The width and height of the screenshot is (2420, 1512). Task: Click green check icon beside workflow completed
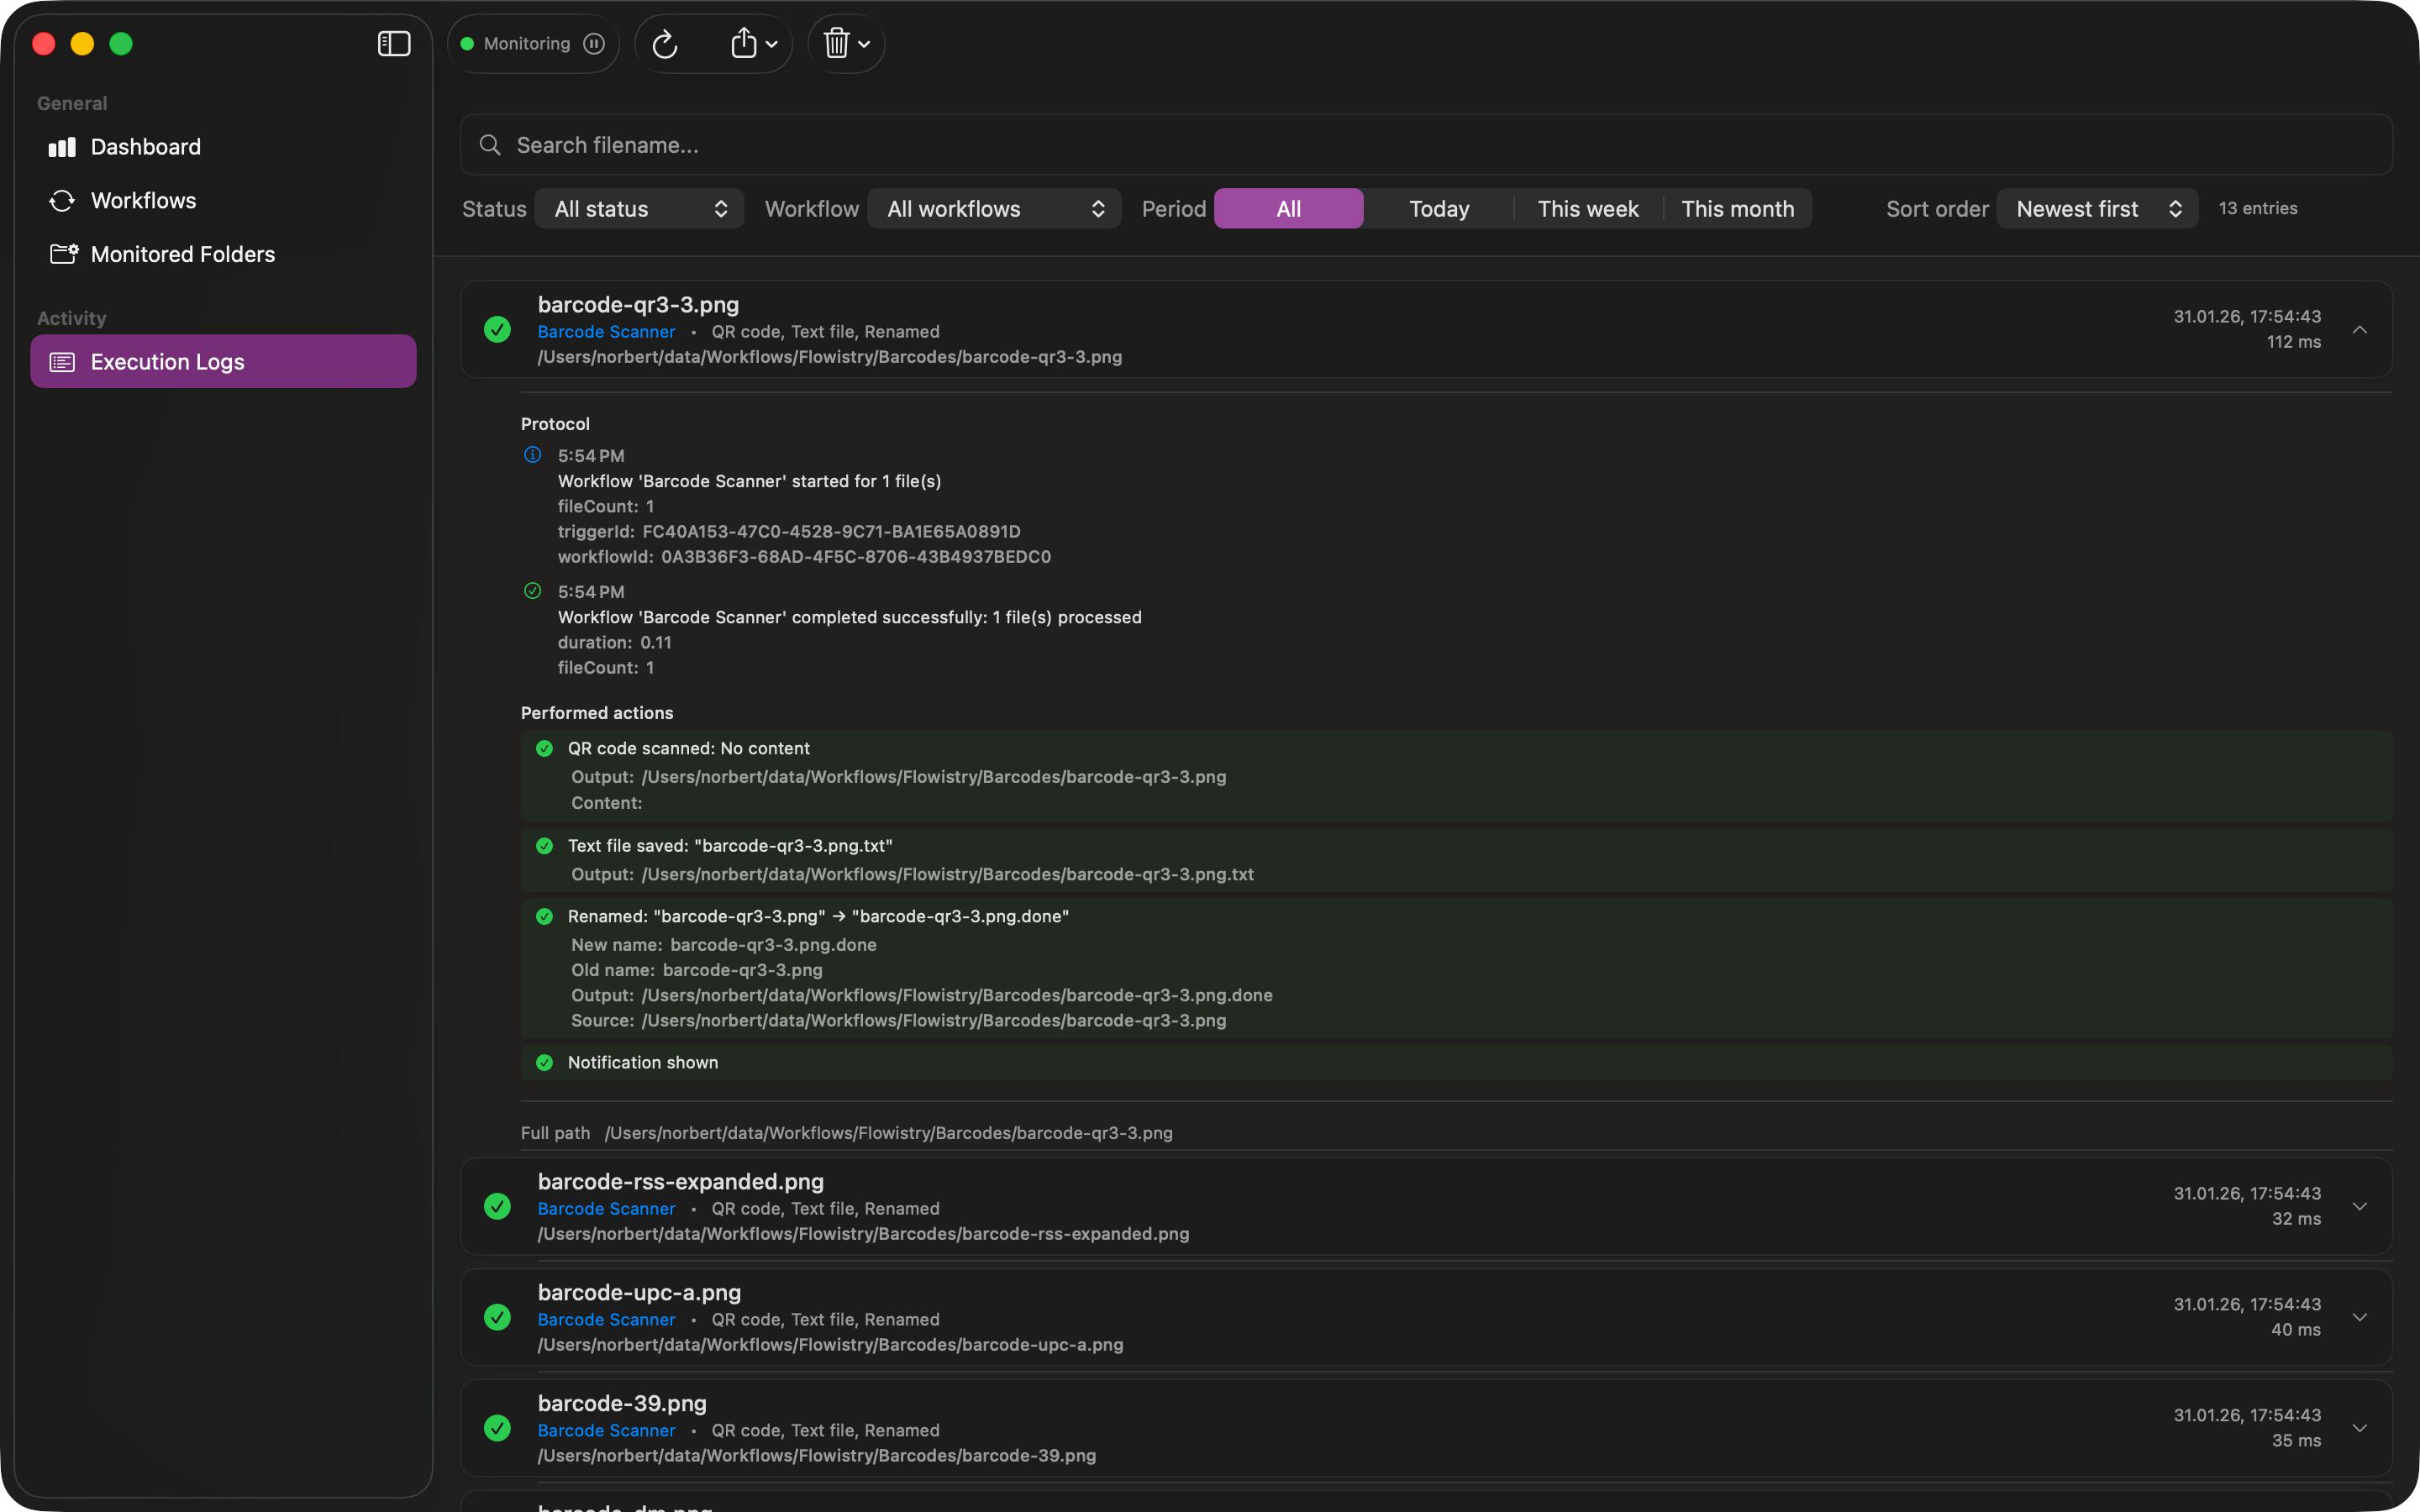533,591
